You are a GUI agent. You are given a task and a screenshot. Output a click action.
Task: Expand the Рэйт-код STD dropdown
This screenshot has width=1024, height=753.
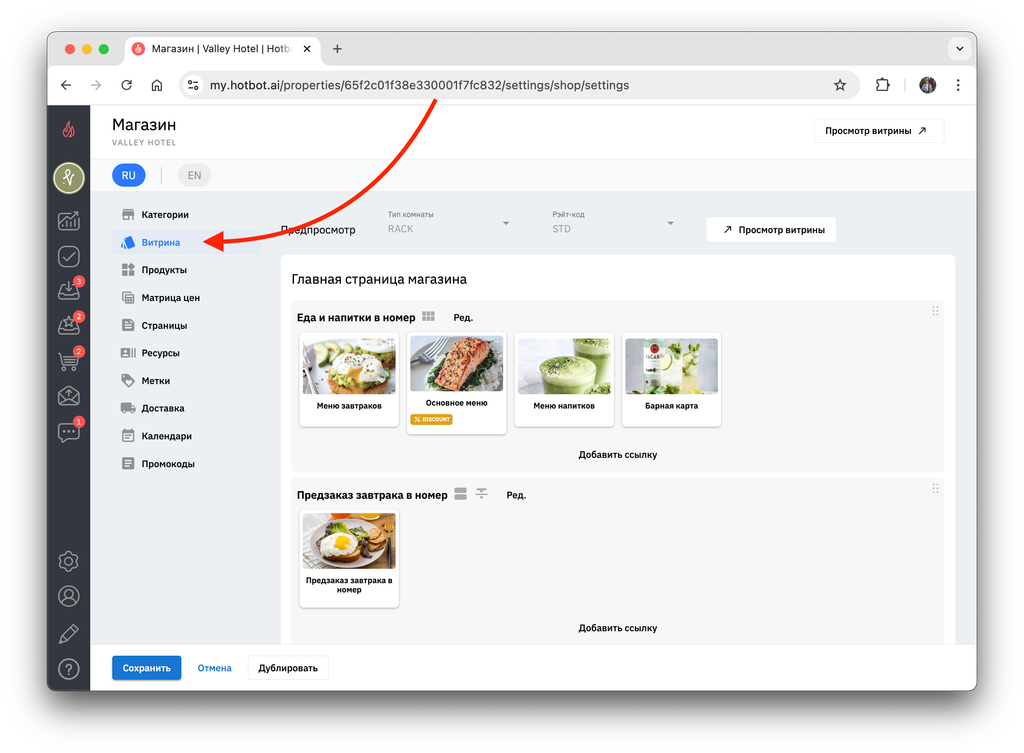(613, 223)
